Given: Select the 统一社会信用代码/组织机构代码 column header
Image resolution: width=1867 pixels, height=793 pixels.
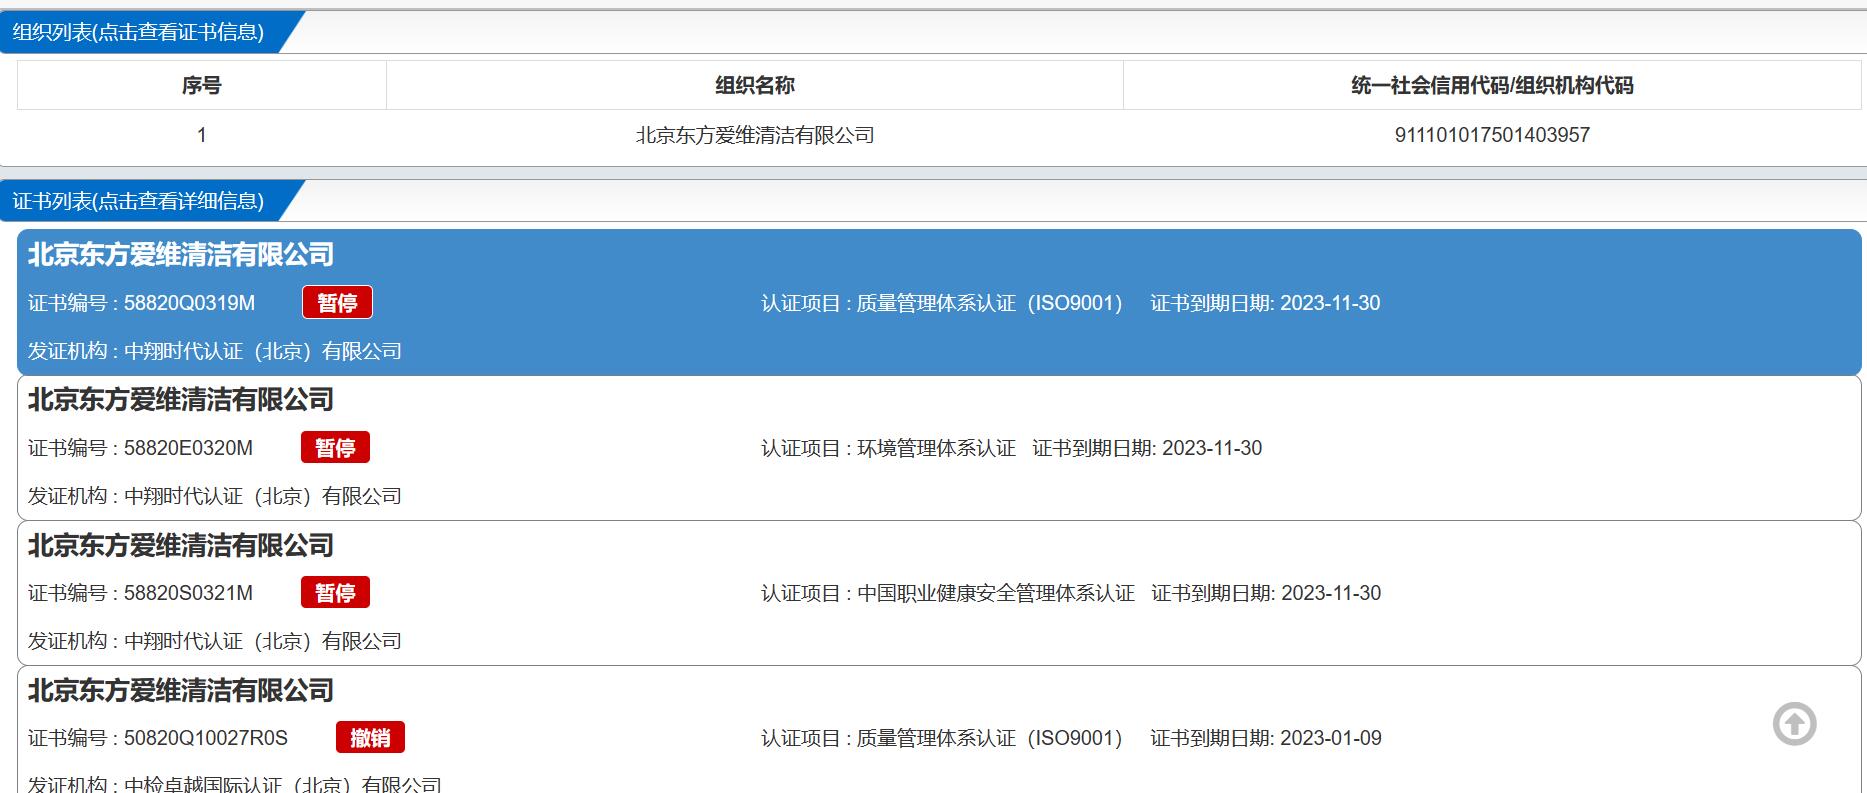Looking at the screenshot, I should click(1492, 85).
